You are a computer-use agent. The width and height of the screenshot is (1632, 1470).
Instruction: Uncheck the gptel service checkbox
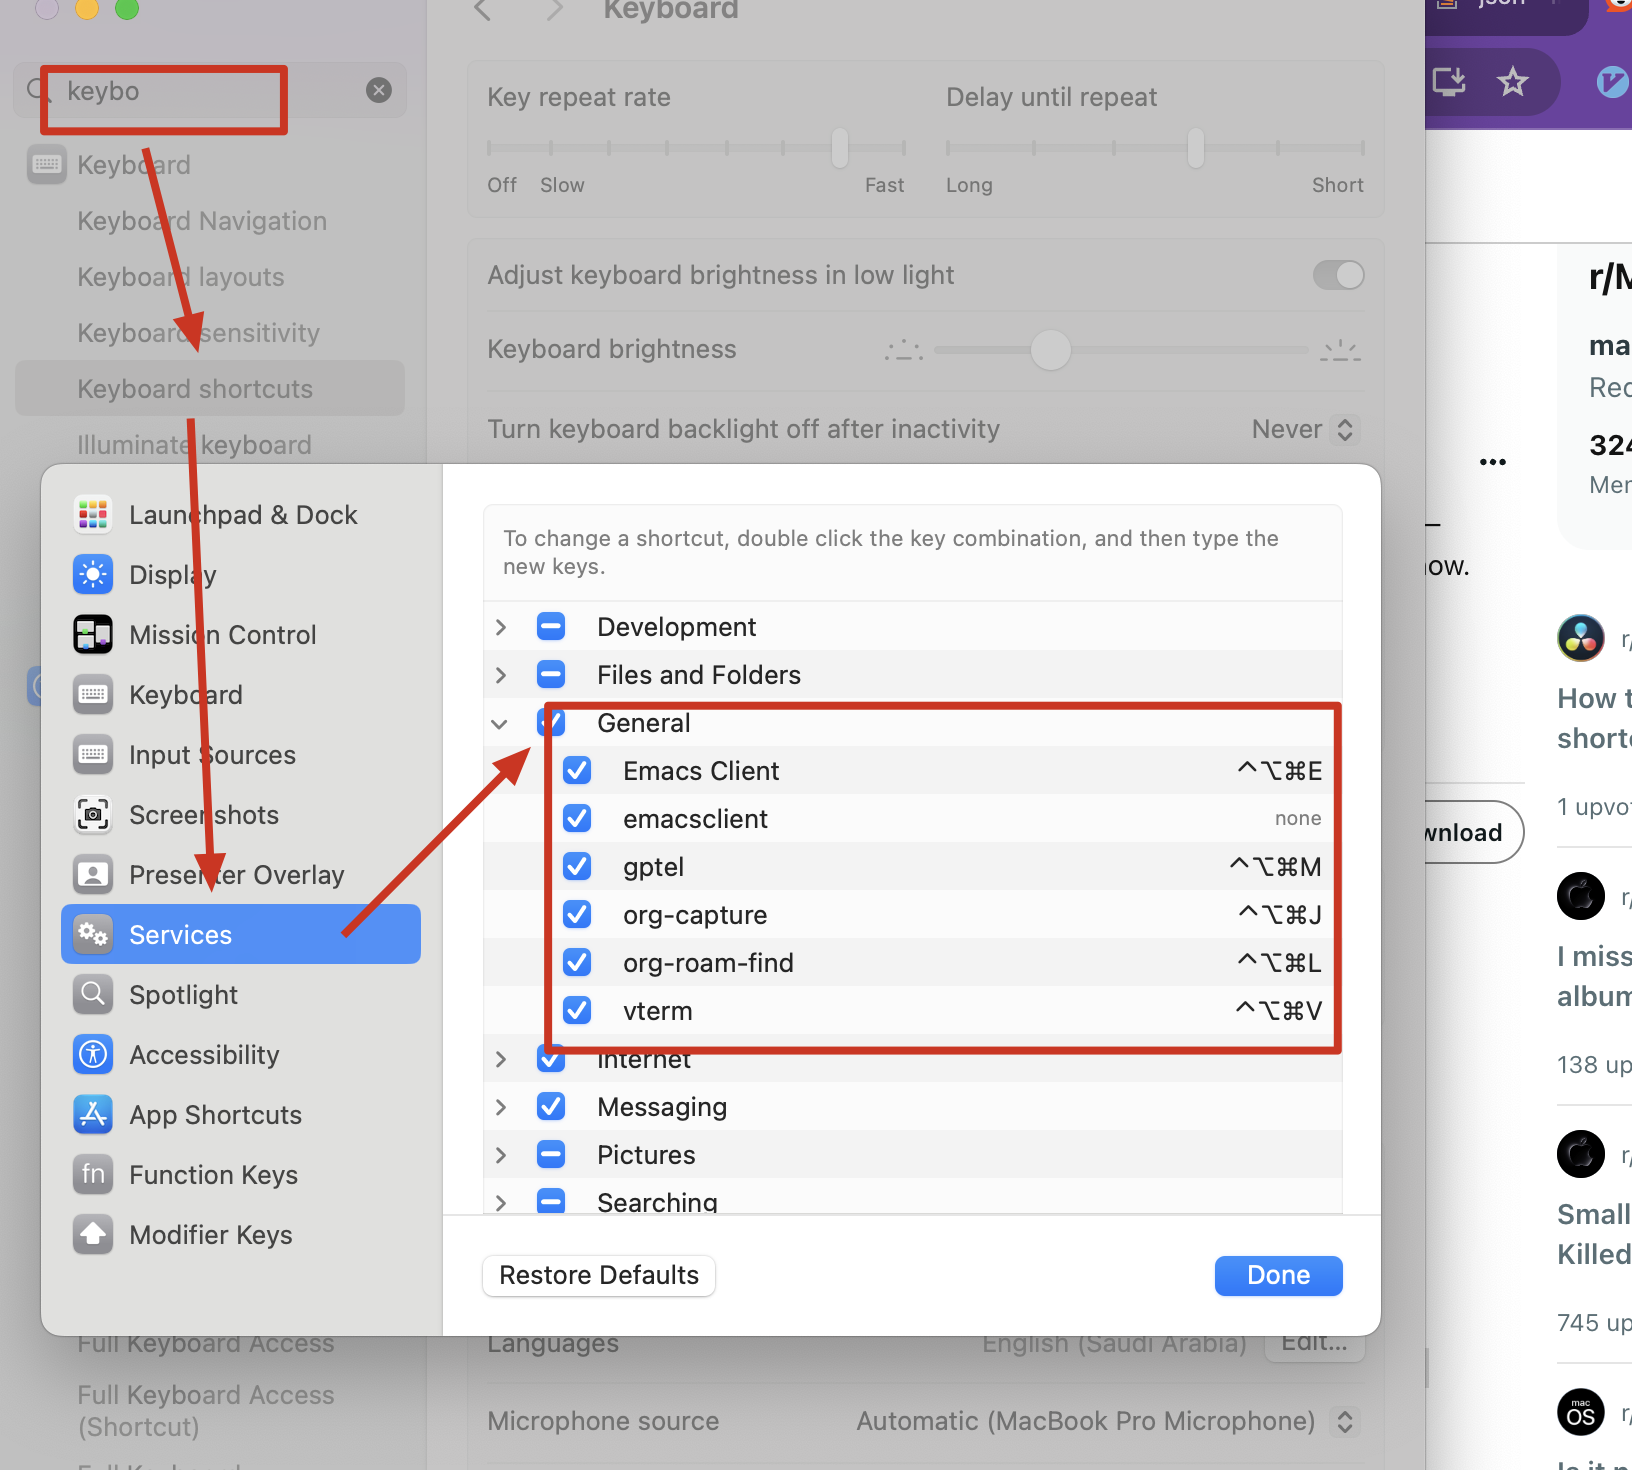[577, 866]
